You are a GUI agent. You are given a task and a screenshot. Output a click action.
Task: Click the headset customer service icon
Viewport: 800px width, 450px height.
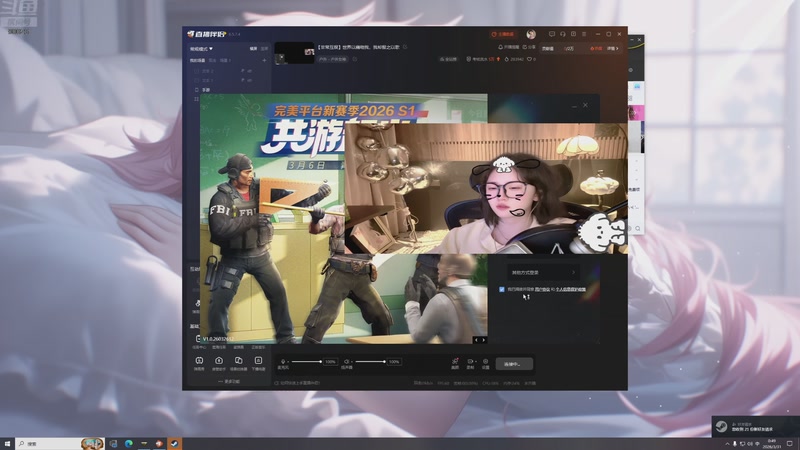coord(562,34)
